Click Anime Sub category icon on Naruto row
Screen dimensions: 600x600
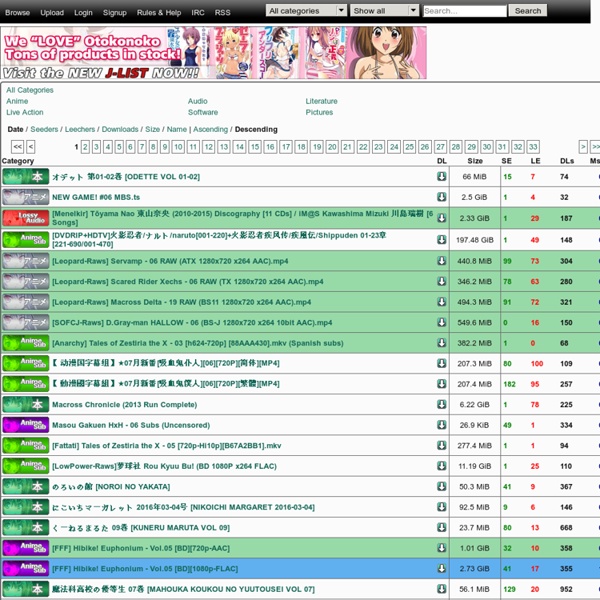[26, 240]
